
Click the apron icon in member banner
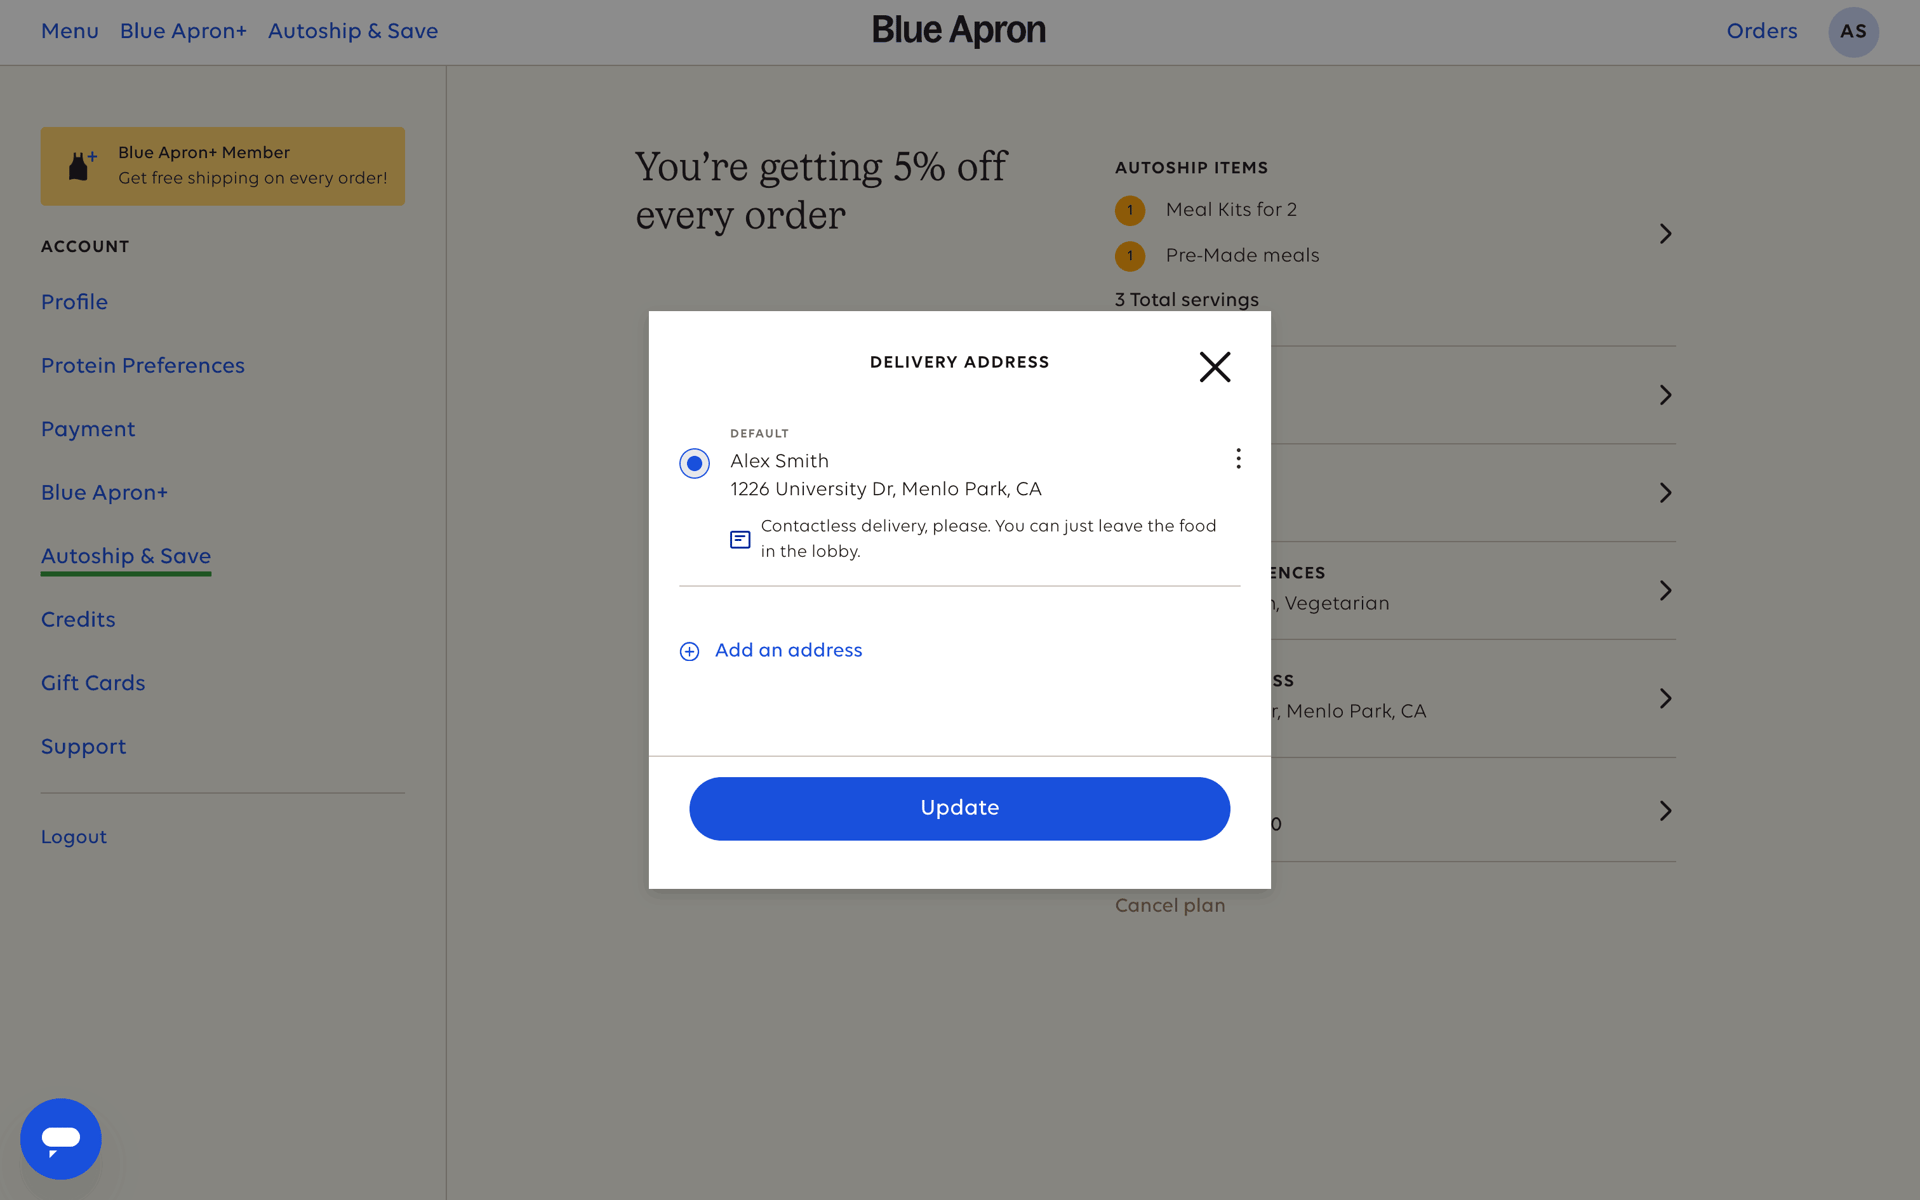[x=81, y=166]
